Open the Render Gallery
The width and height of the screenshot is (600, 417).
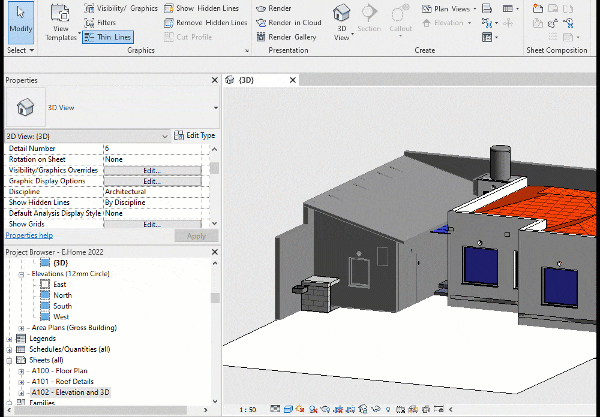(x=287, y=37)
